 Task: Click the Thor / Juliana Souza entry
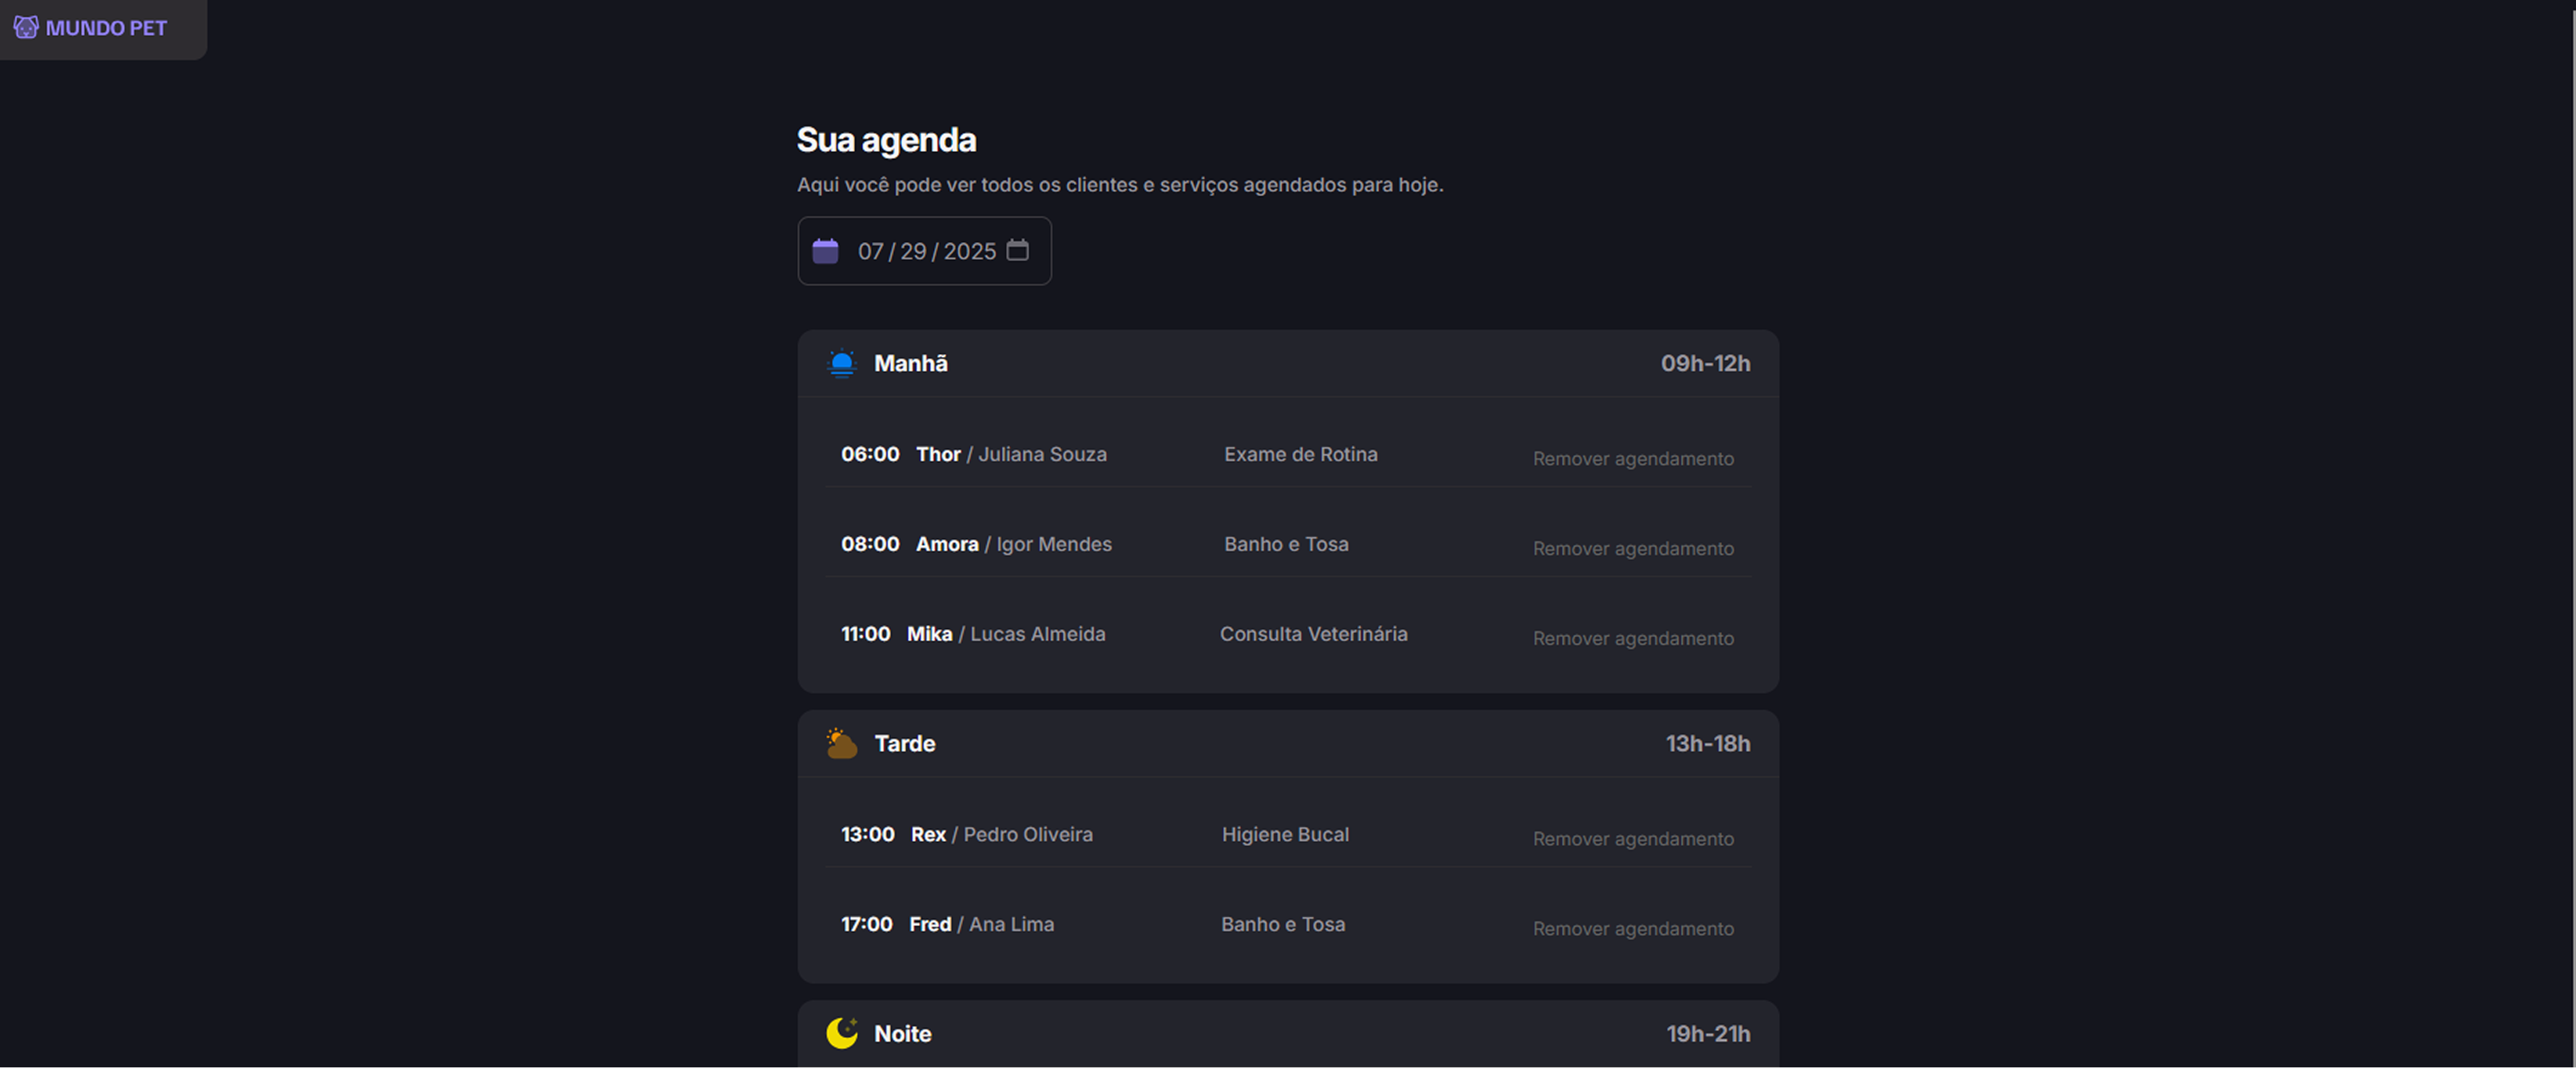click(x=1011, y=454)
